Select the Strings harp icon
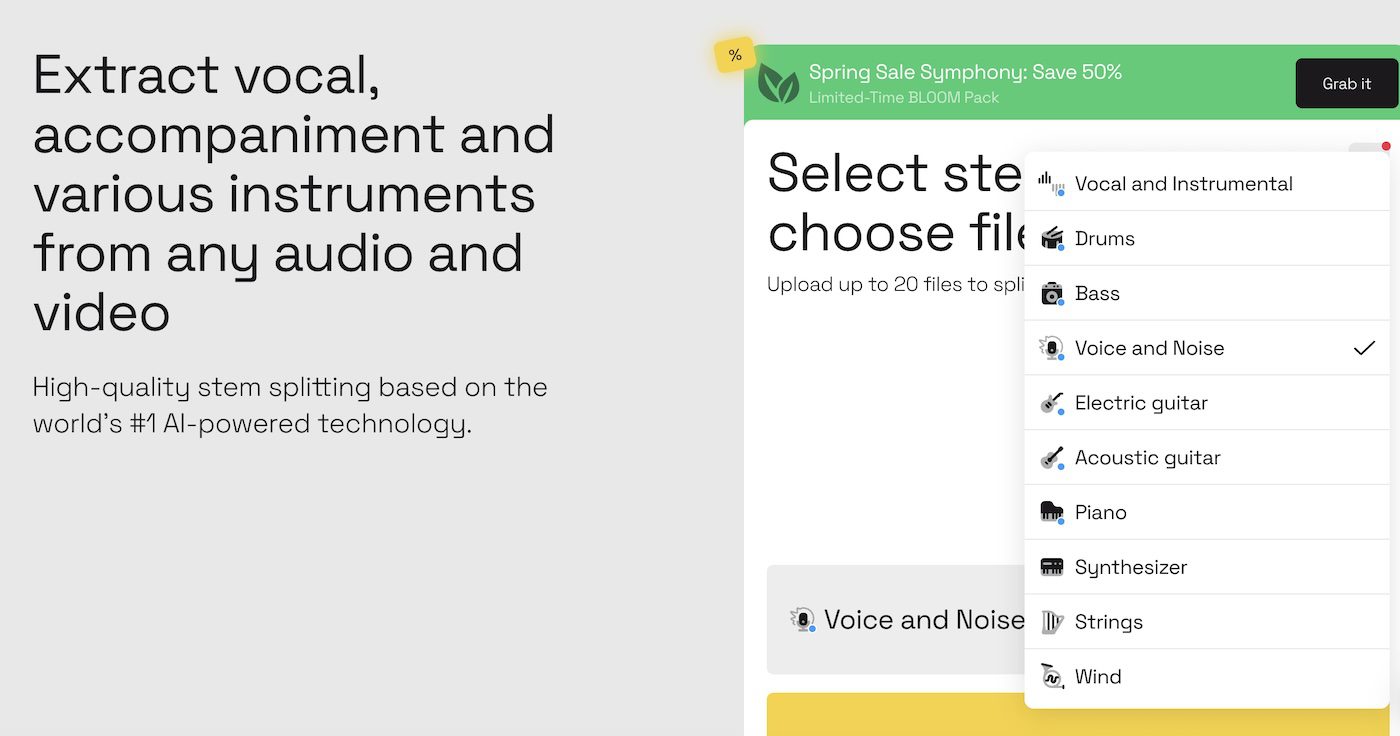 point(1050,621)
